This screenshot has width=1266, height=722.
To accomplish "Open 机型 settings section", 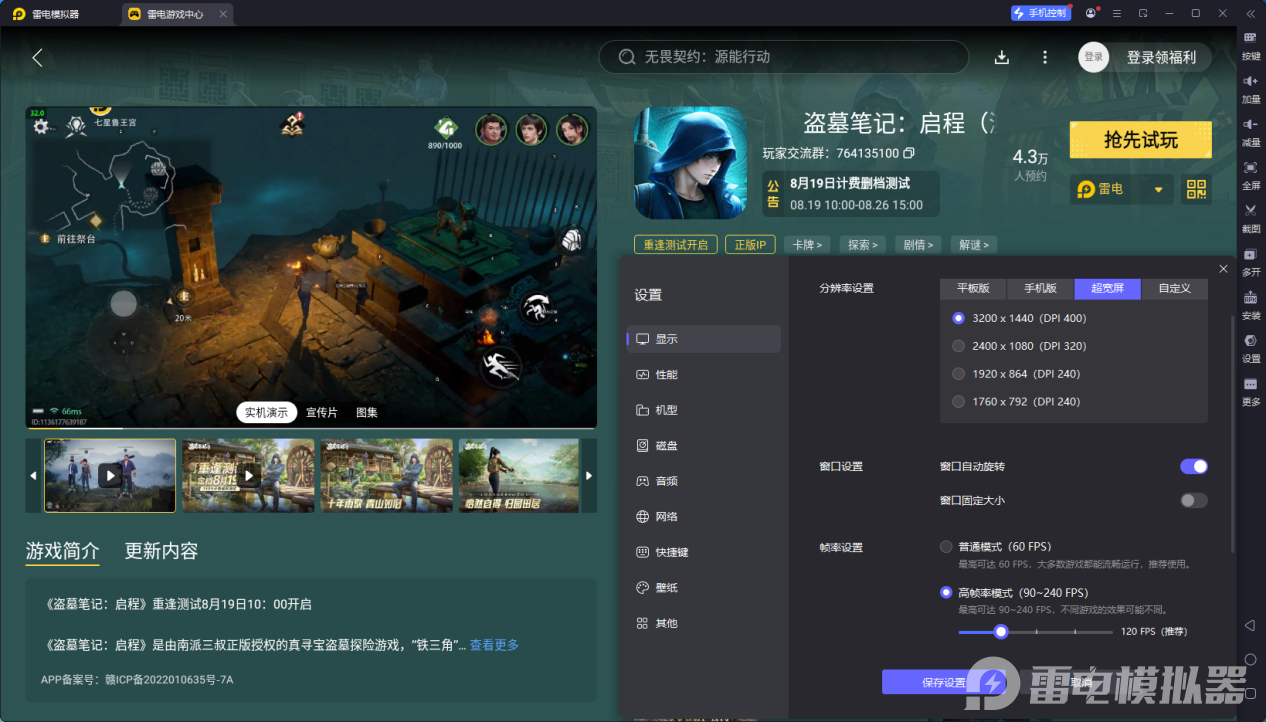I will coord(703,410).
